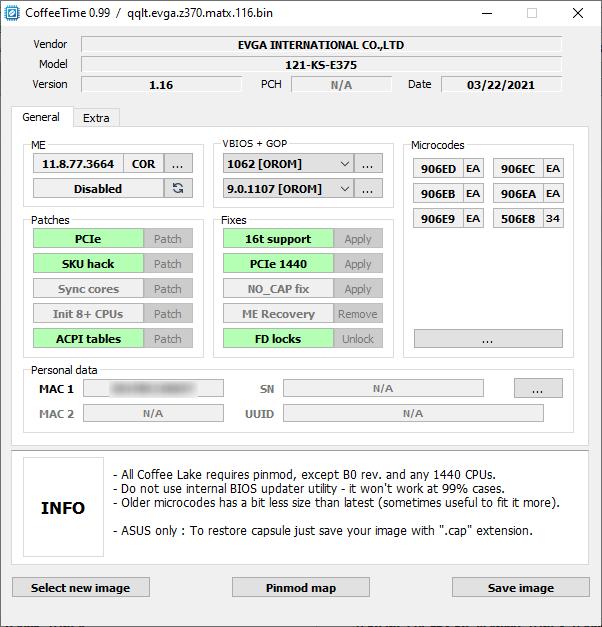Click the green PCIe 1440 status
Viewport: 602px width, 627px height.
coord(278,264)
